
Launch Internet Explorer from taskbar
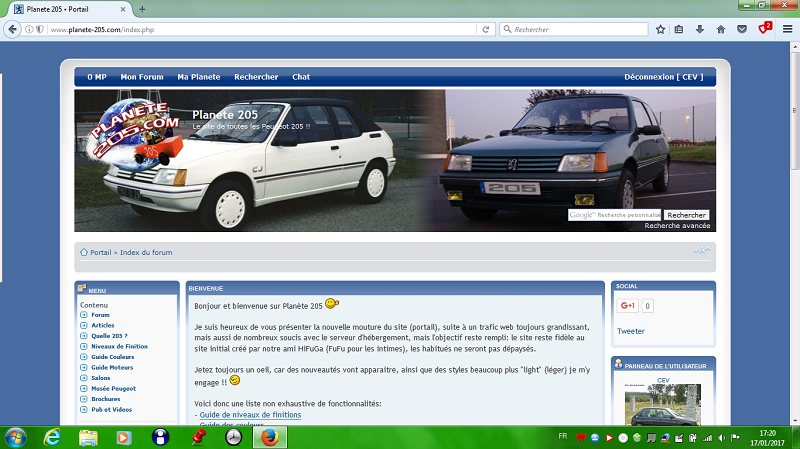tap(52, 438)
